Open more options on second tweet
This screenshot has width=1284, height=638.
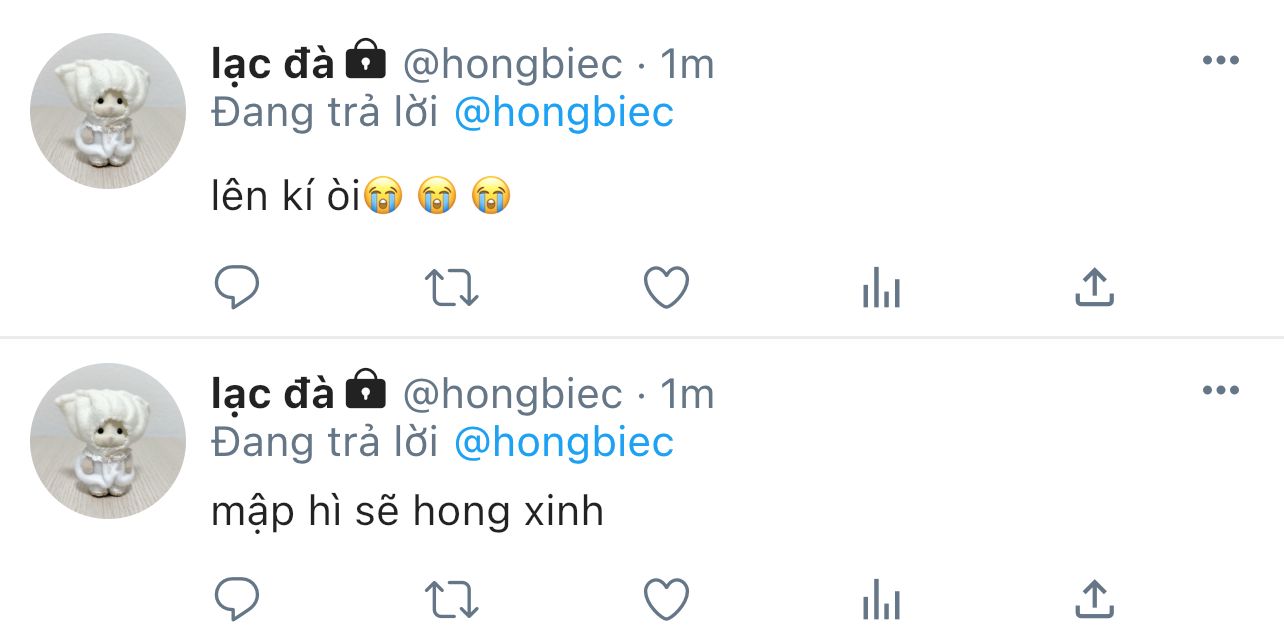pyautogui.click(x=1220, y=391)
